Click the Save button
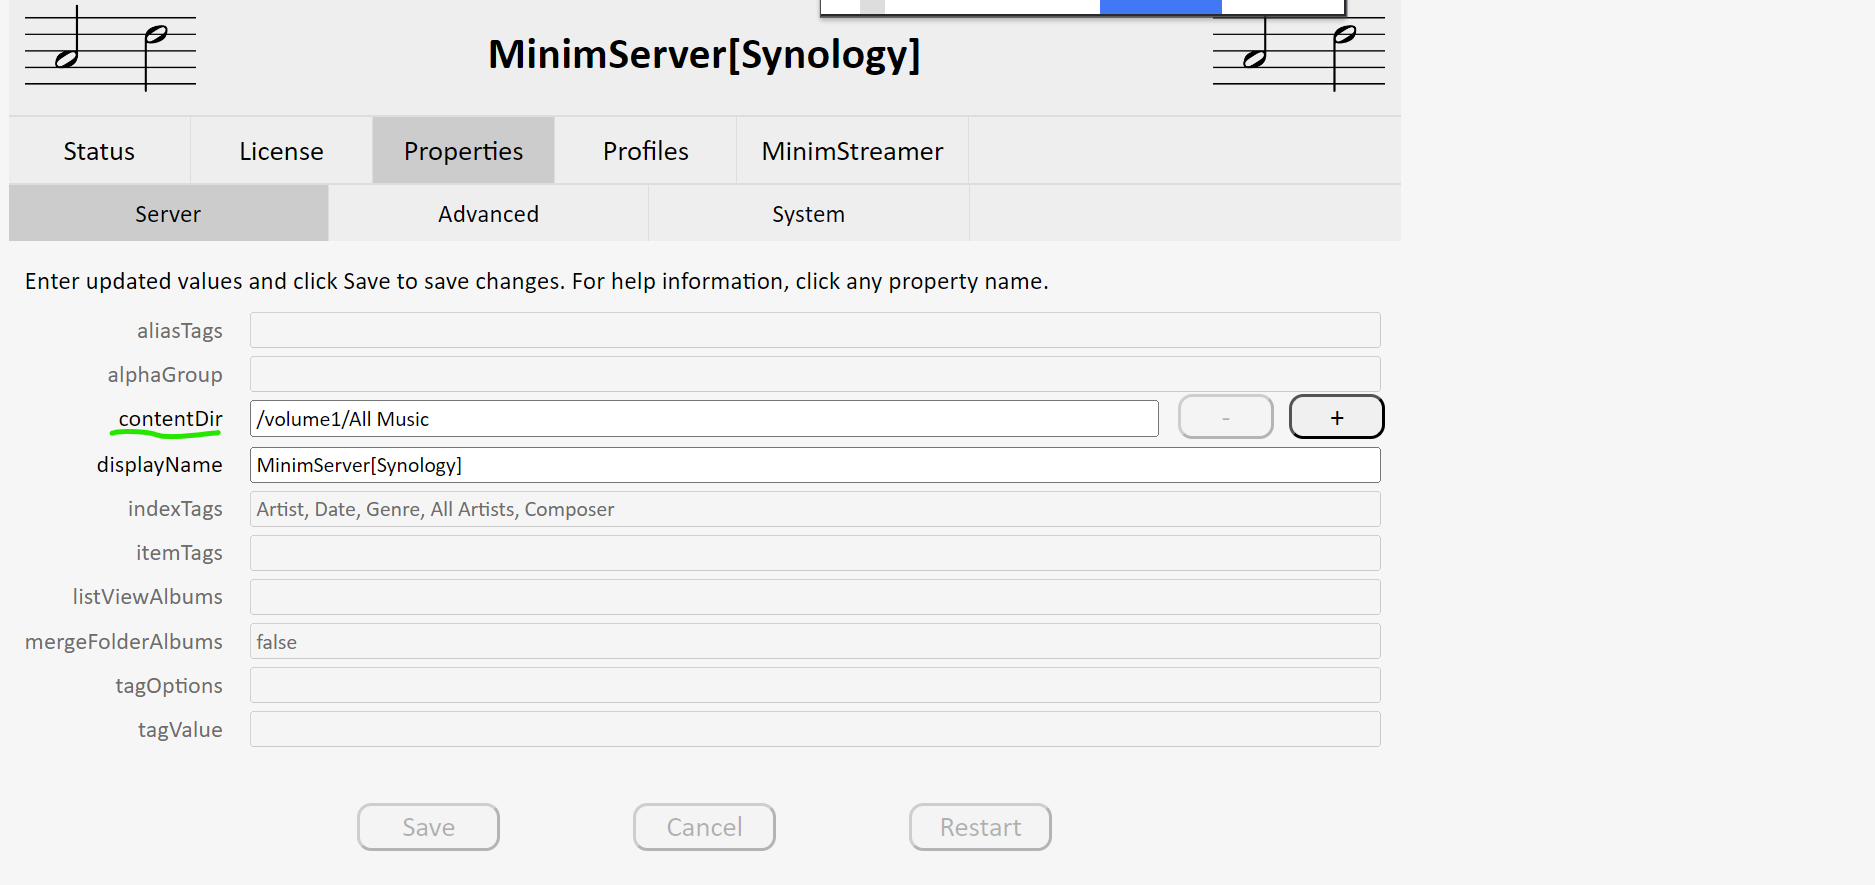Image resolution: width=1875 pixels, height=885 pixels. coord(428,827)
